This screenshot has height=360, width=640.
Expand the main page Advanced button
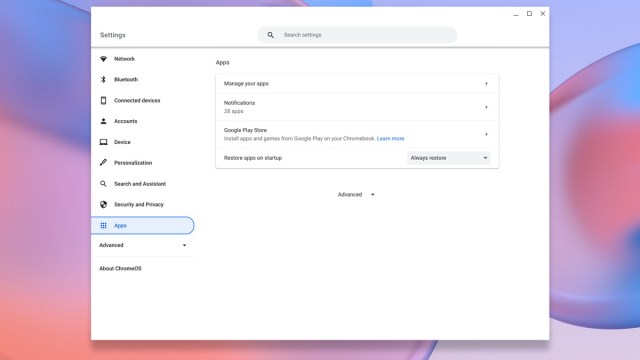356,195
